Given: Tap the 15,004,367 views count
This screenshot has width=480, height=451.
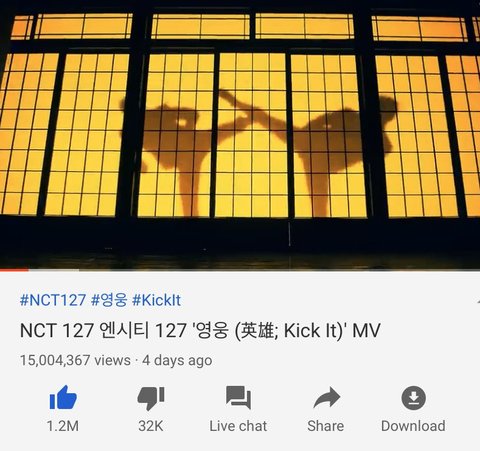Looking at the screenshot, I should click(75, 360).
